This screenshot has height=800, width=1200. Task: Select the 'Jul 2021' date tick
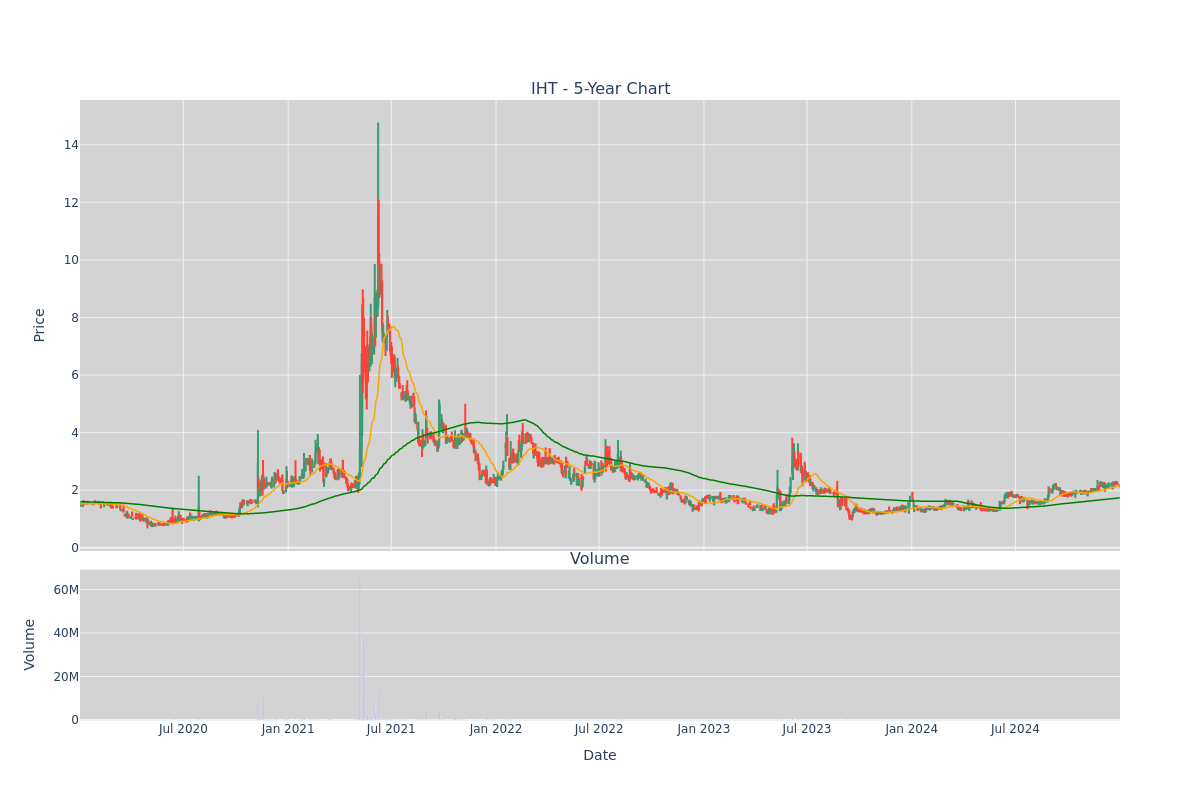391,729
